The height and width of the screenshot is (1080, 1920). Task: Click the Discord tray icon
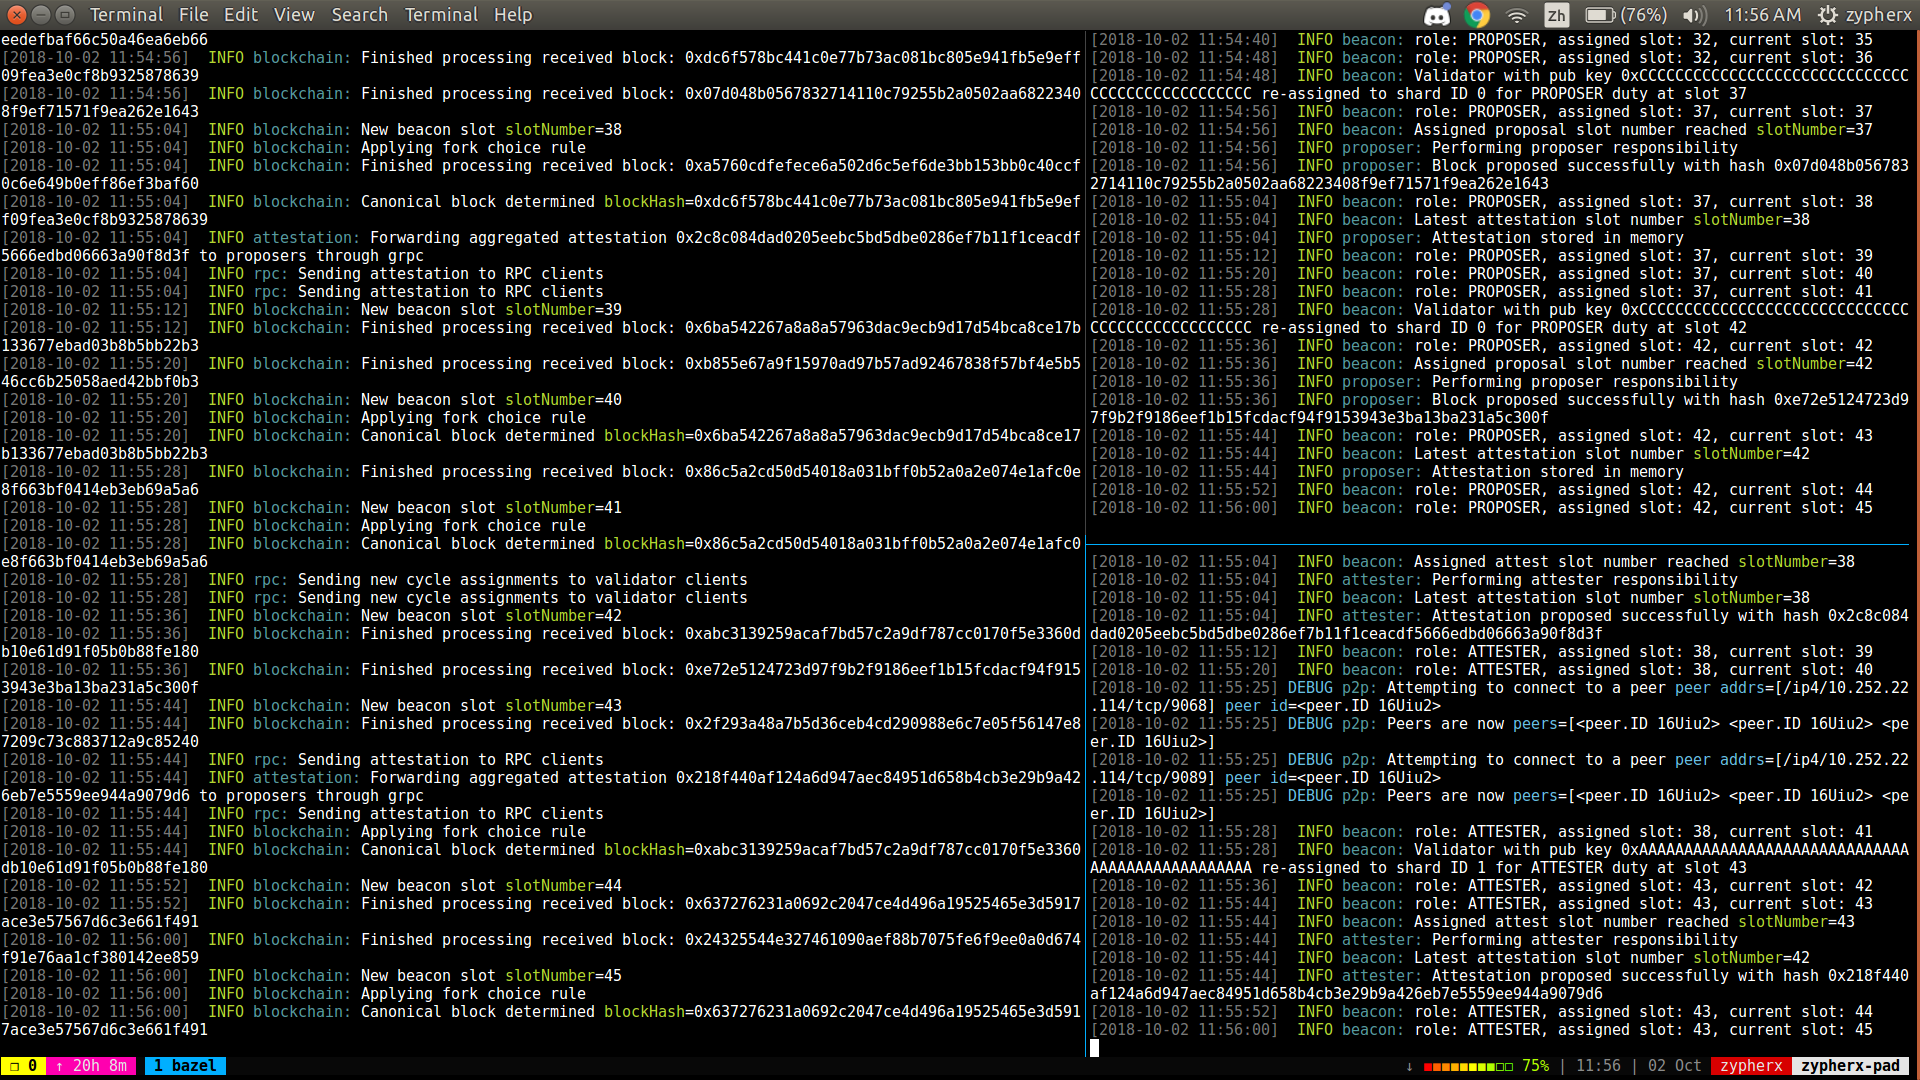1437,15
